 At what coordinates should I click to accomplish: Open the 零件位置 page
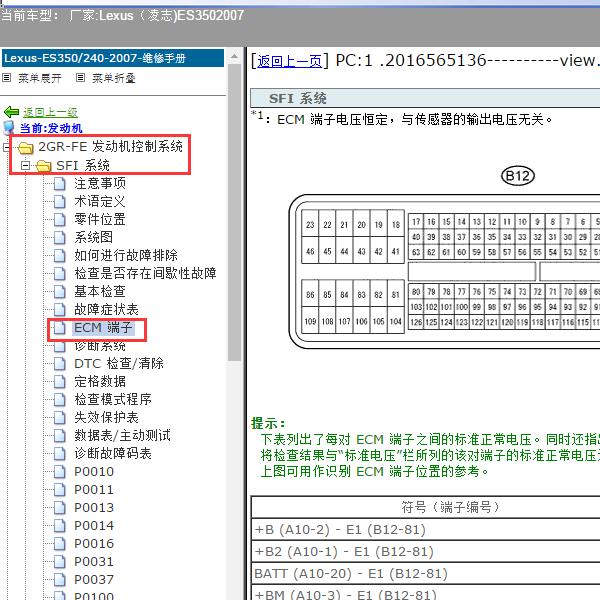100,219
